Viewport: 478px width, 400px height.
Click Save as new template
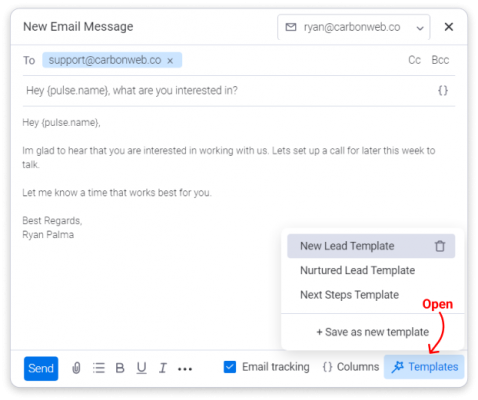point(373,332)
